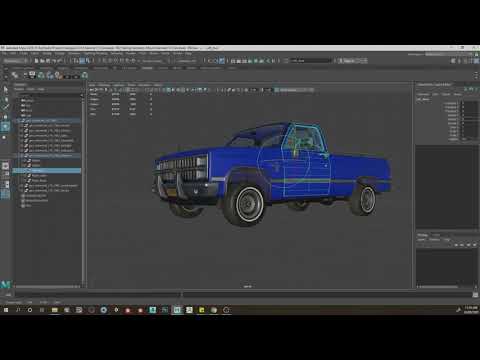Collapse the second highlighted subgroup in Outliner

tap(22, 156)
